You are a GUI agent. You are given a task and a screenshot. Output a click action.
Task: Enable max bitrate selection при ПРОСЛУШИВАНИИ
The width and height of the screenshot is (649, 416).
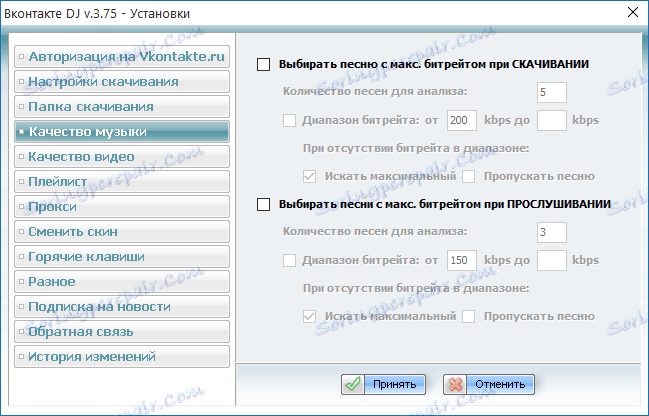264,204
